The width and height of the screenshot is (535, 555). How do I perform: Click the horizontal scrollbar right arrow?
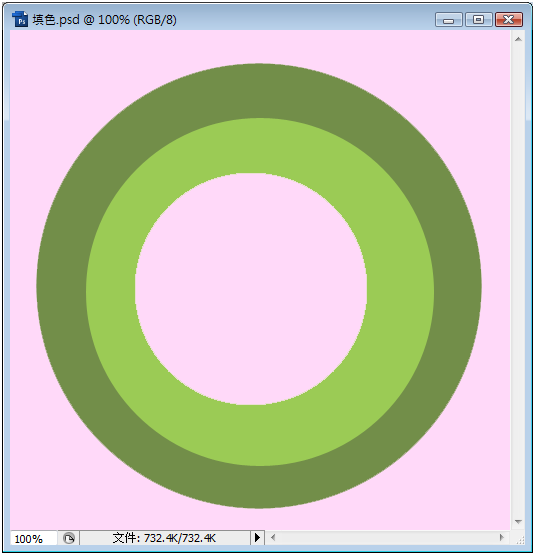pyautogui.click(x=501, y=537)
